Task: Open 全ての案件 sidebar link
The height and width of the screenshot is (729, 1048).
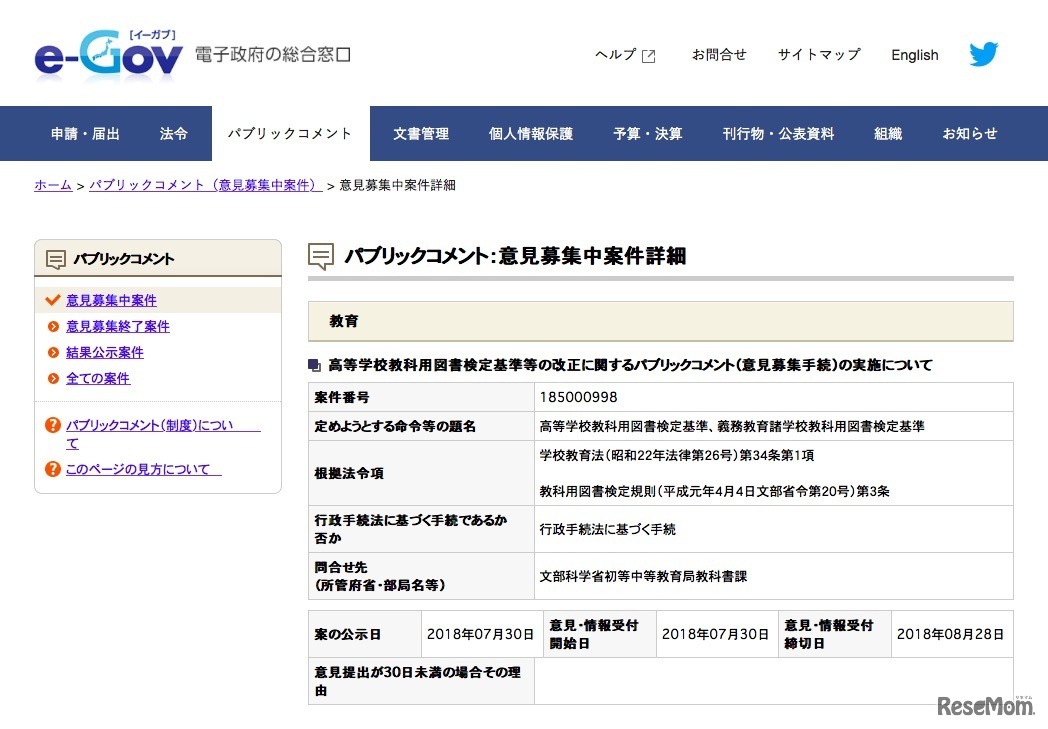Action: pos(98,379)
